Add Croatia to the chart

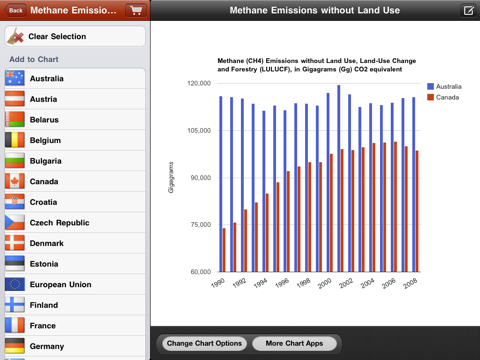75,202
